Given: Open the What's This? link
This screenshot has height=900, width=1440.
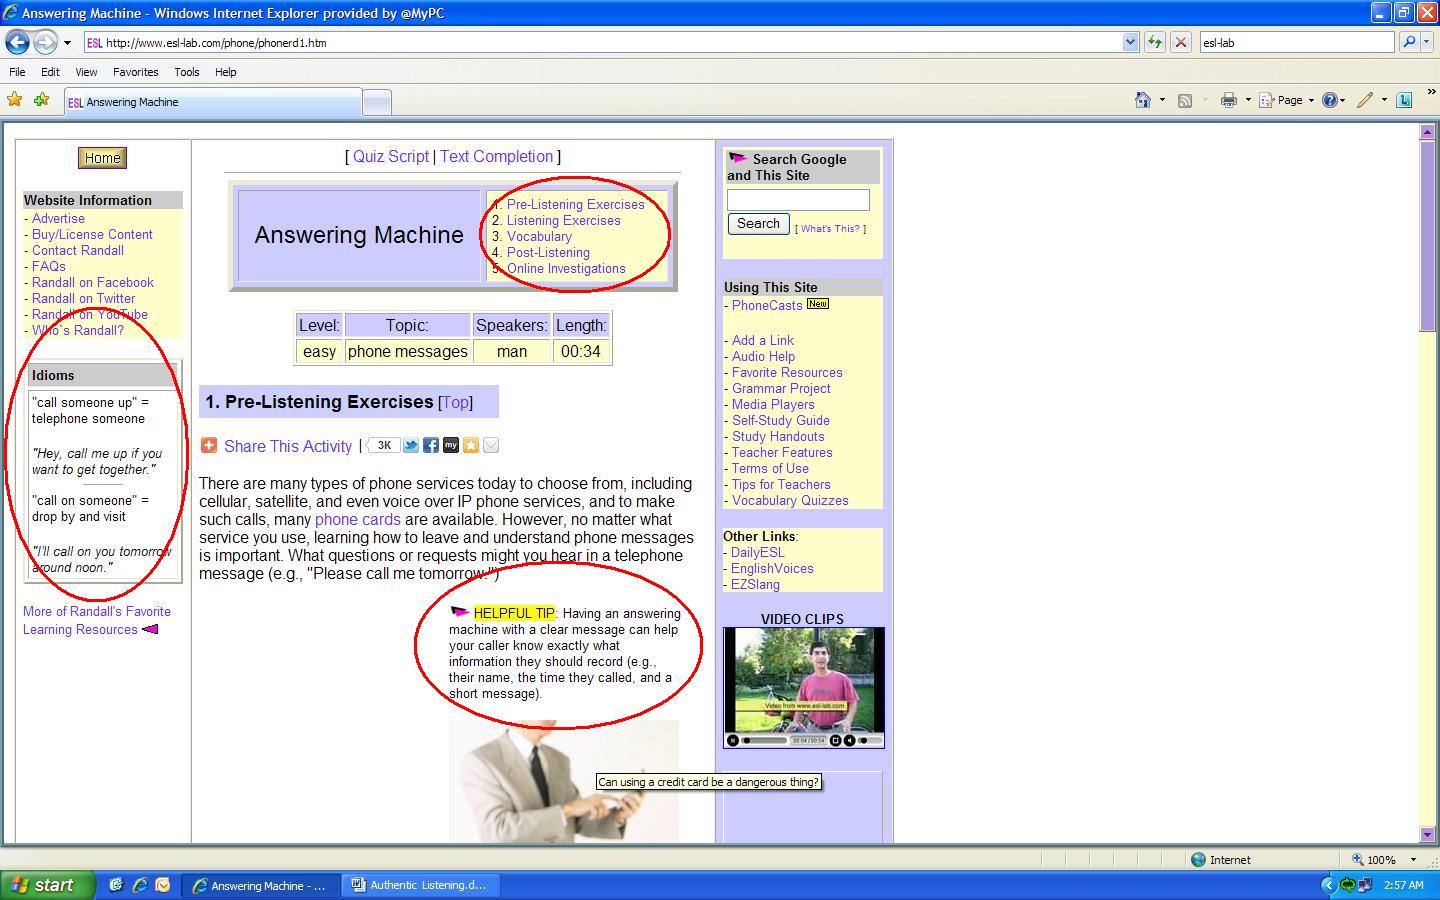Looking at the screenshot, I should [830, 228].
